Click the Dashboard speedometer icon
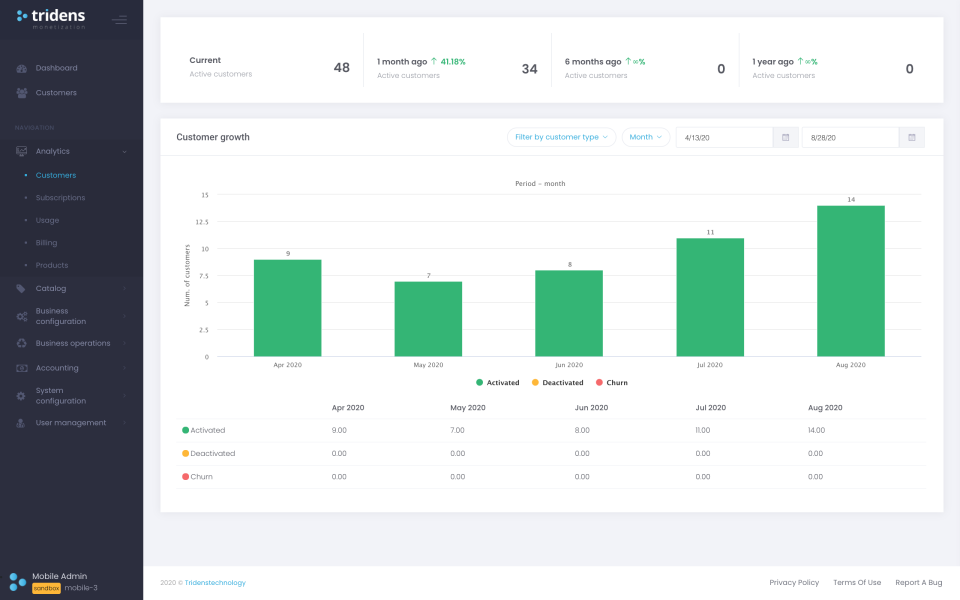 [x=21, y=68]
